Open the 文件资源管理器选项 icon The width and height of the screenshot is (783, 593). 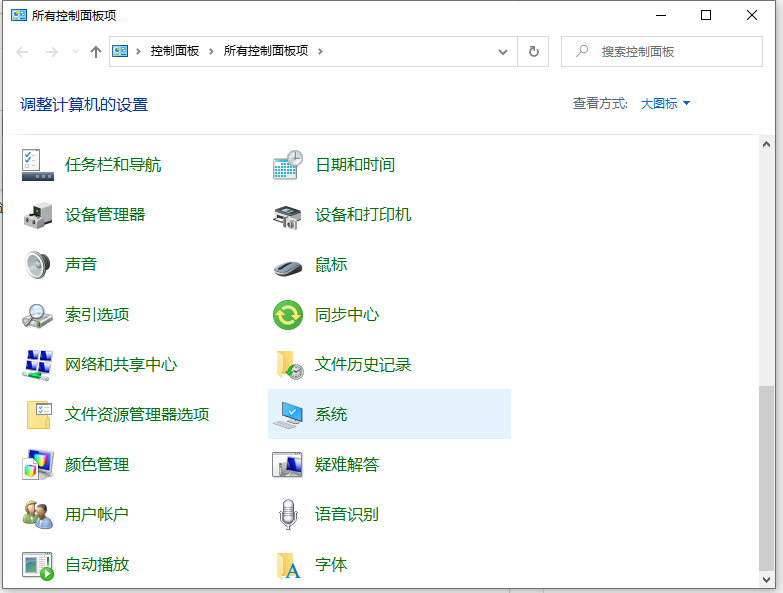(x=39, y=414)
